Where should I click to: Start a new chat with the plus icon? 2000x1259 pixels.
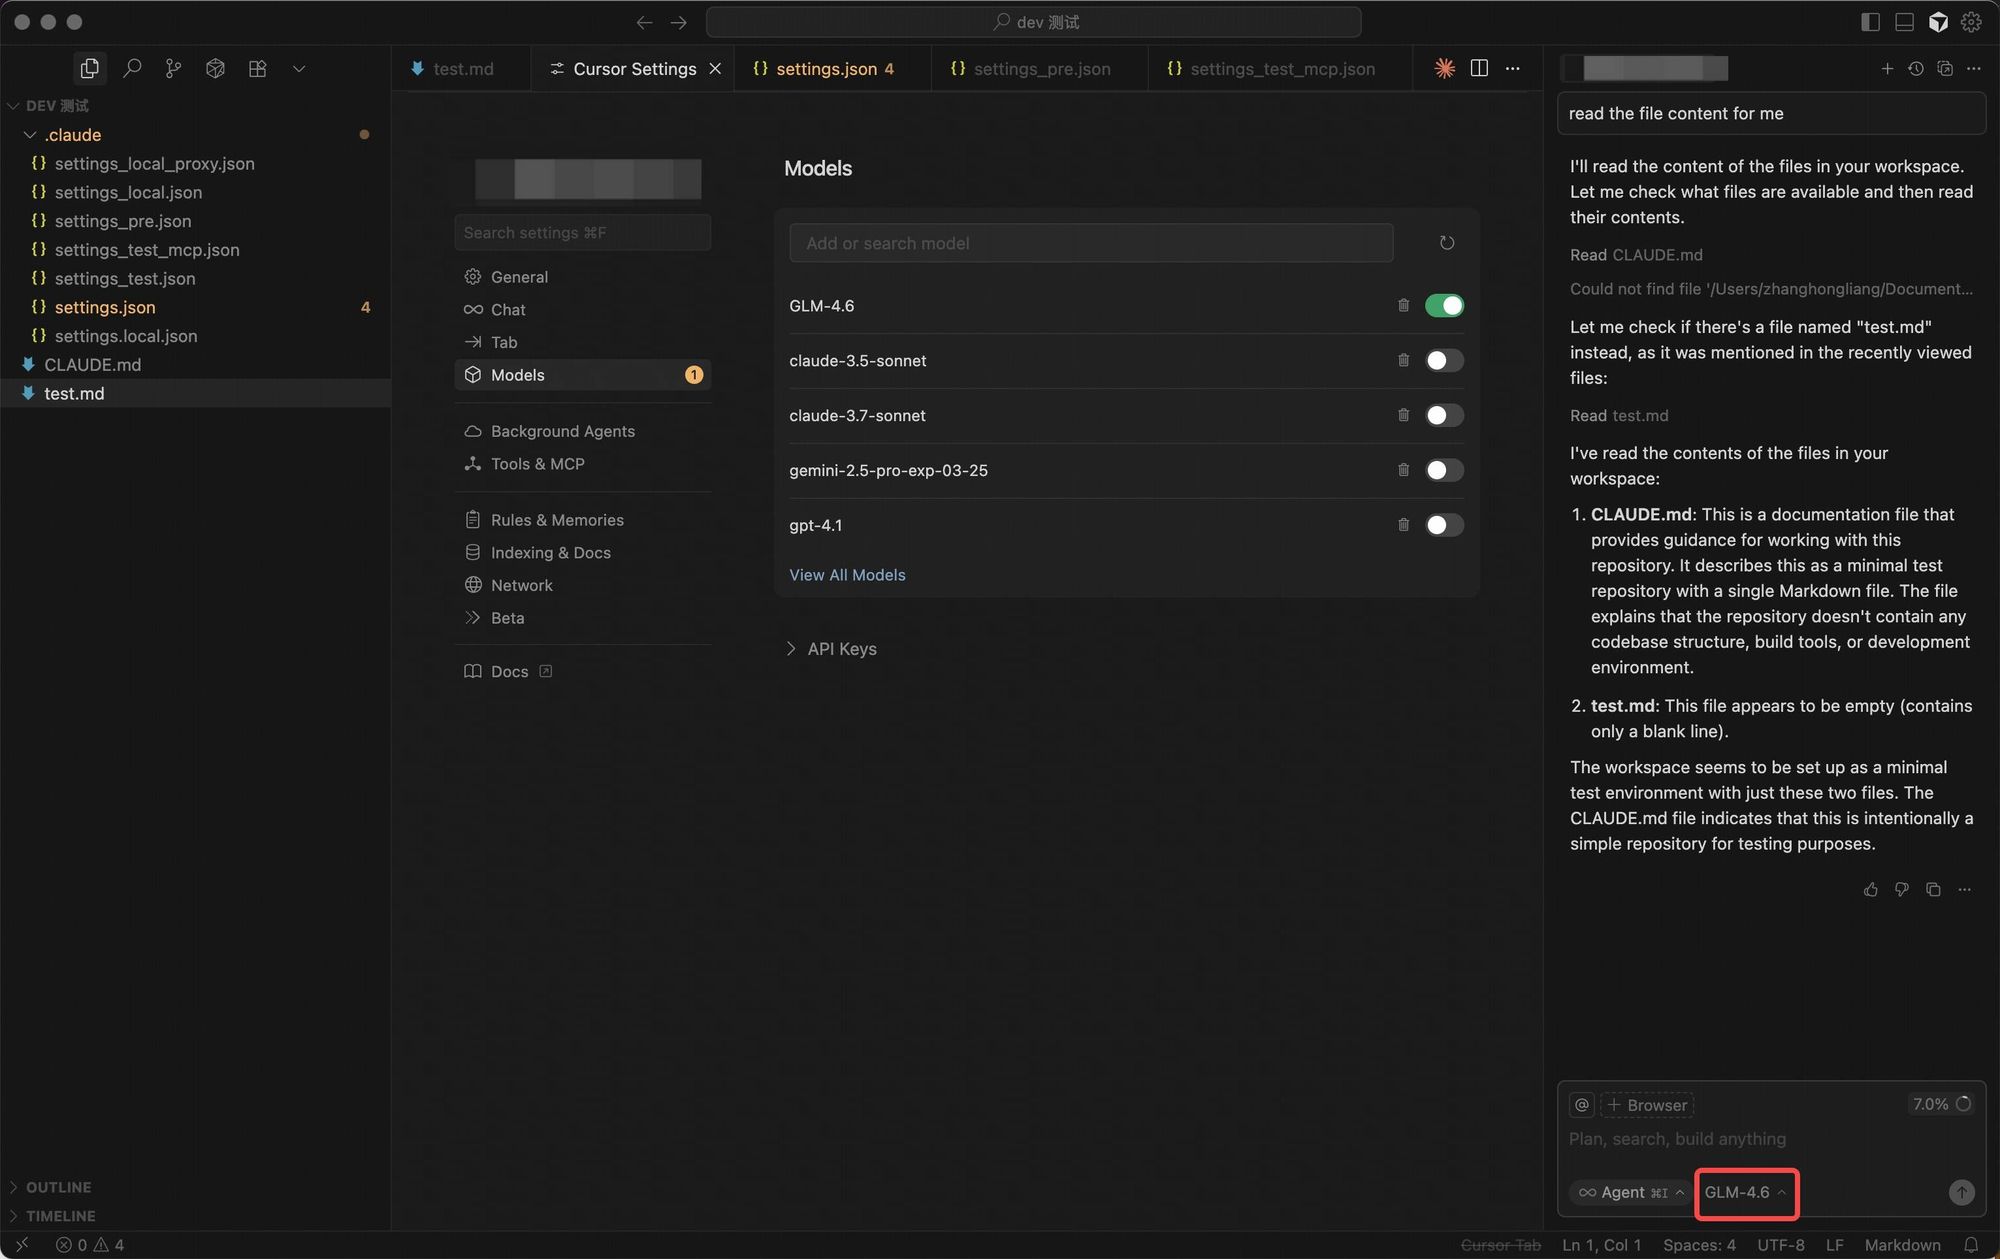click(1886, 68)
